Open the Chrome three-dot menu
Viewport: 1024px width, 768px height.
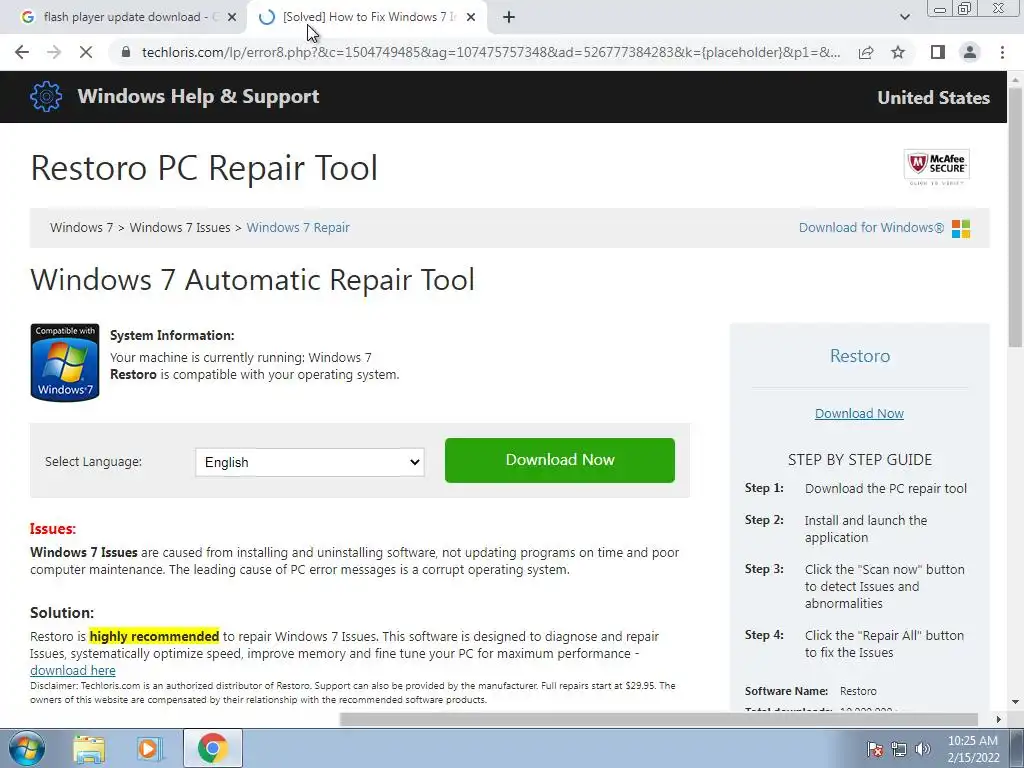click(x=1002, y=52)
